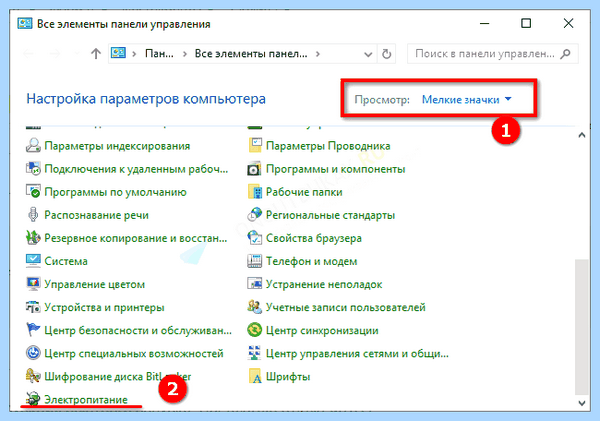Expand the address bar history chevron

tap(368, 54)
